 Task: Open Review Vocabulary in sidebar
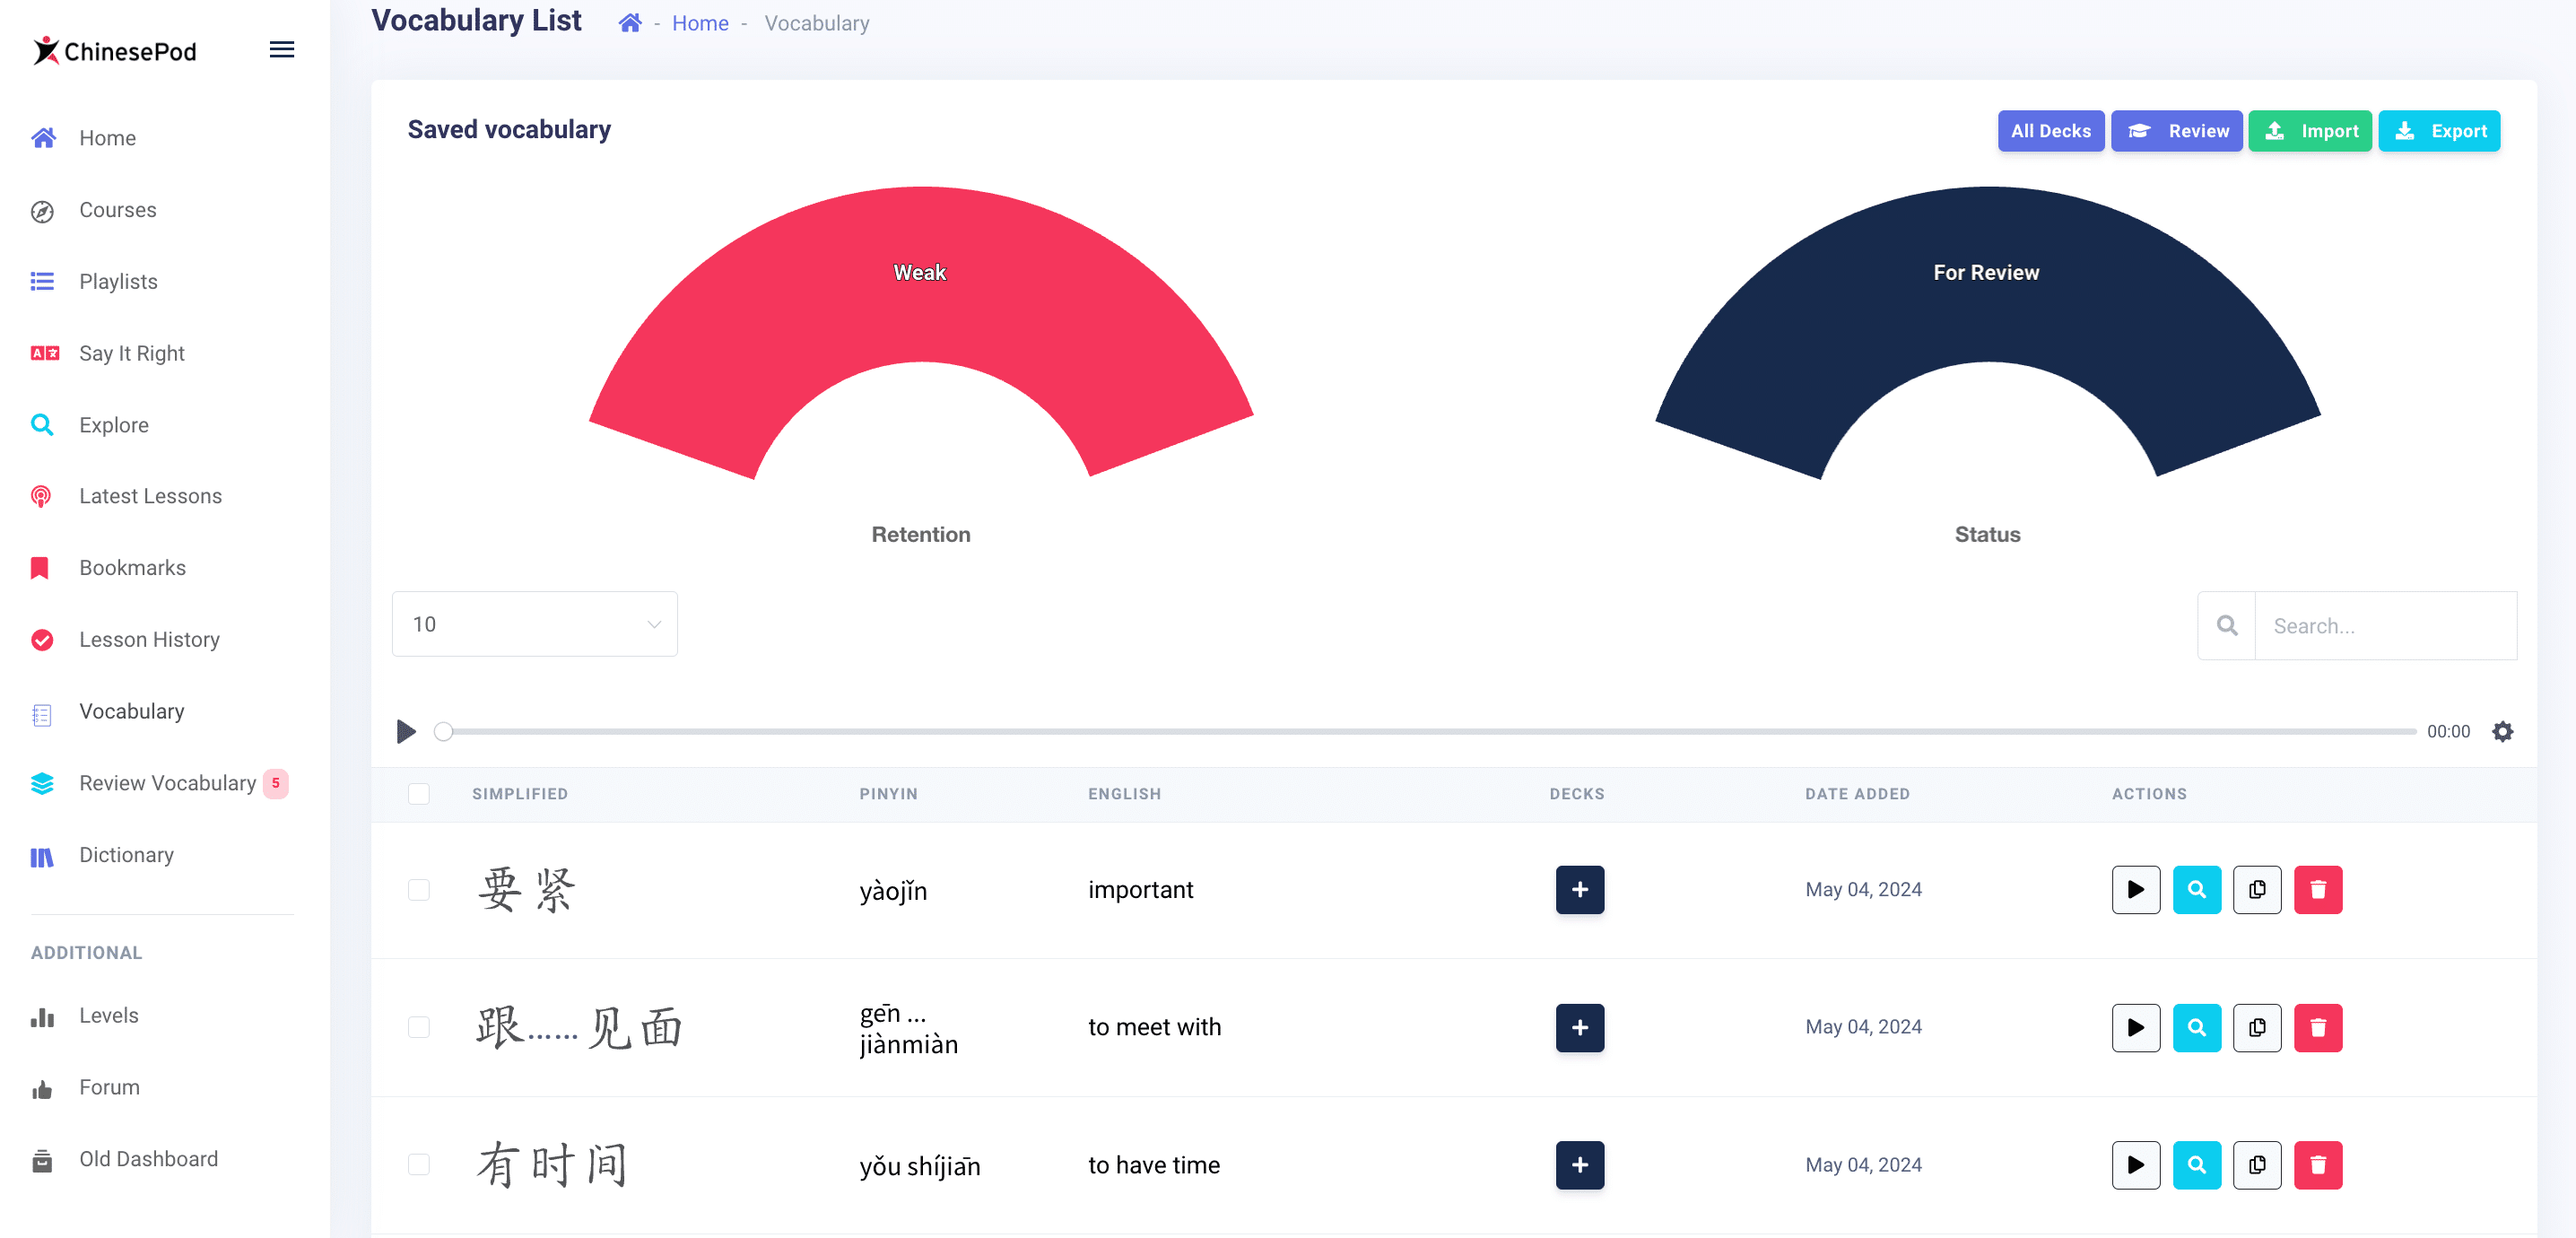(x=167, y=783)
